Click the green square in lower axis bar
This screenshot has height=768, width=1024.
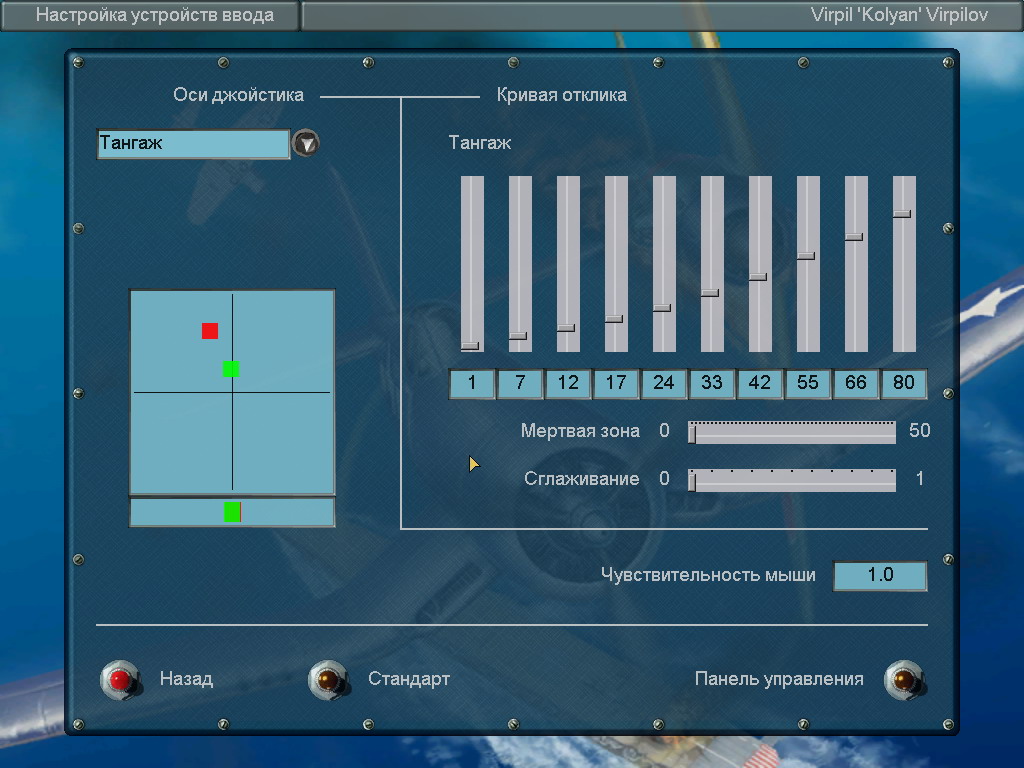[232, 512]
